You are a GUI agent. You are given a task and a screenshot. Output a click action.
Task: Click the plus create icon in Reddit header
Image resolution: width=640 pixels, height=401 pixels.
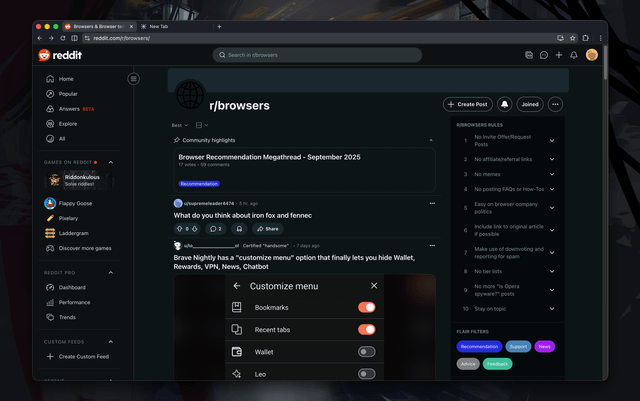[x=559, y=55]
